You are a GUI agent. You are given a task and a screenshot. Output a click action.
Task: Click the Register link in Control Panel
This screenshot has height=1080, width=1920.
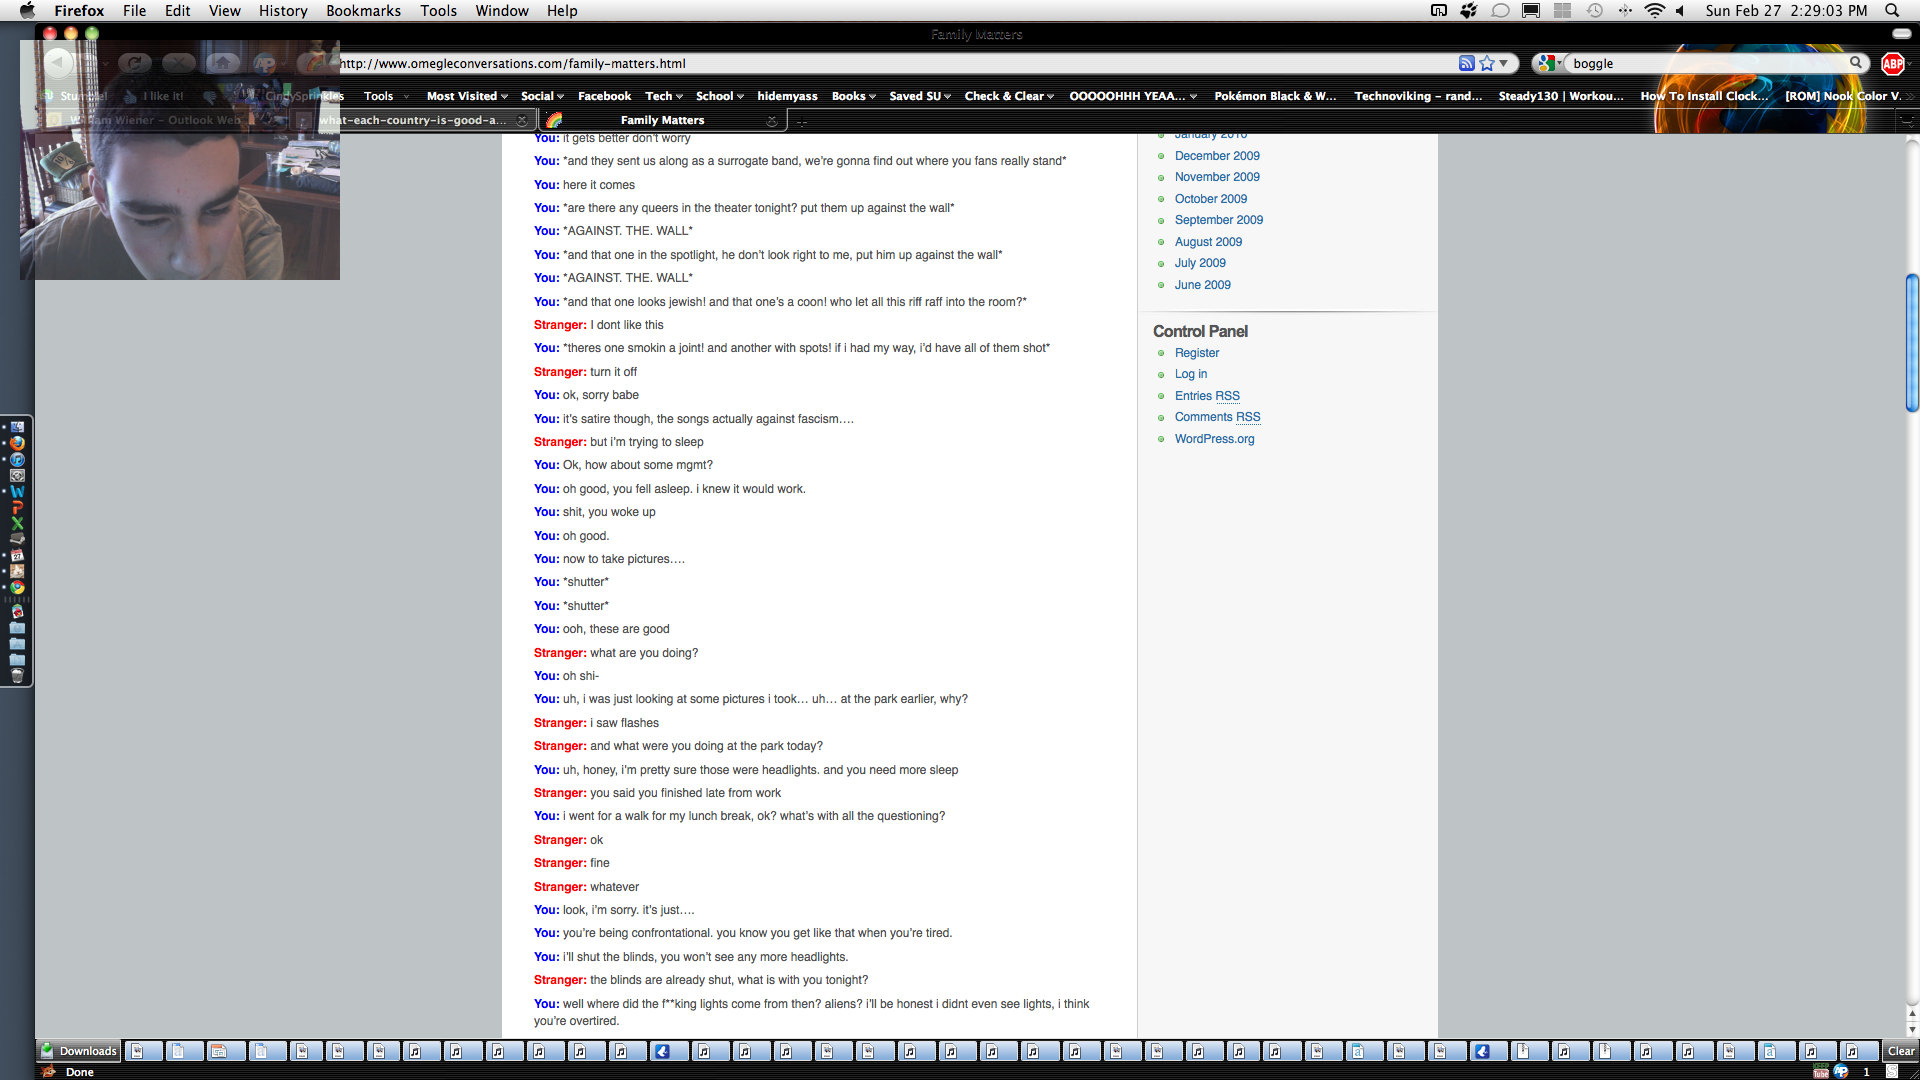pyautogui.click(x=1197, y=353)
